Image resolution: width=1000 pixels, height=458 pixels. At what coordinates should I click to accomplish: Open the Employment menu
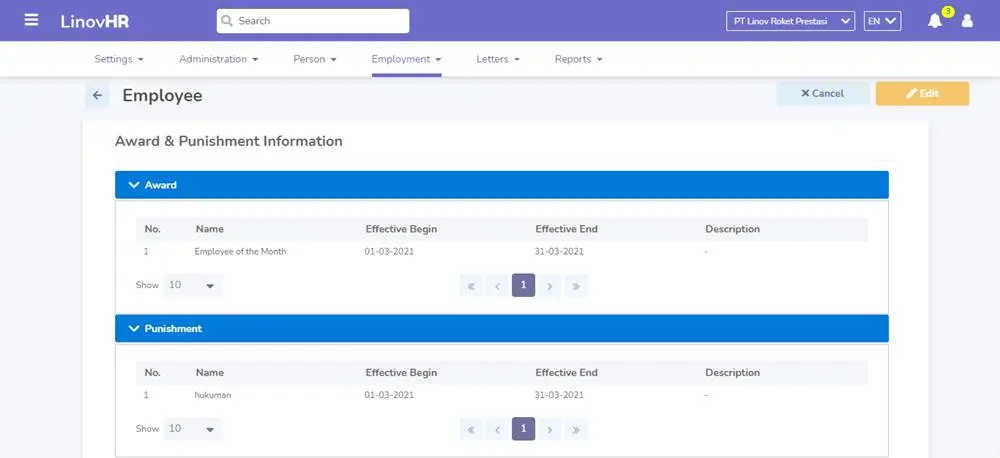coord(406,59)
